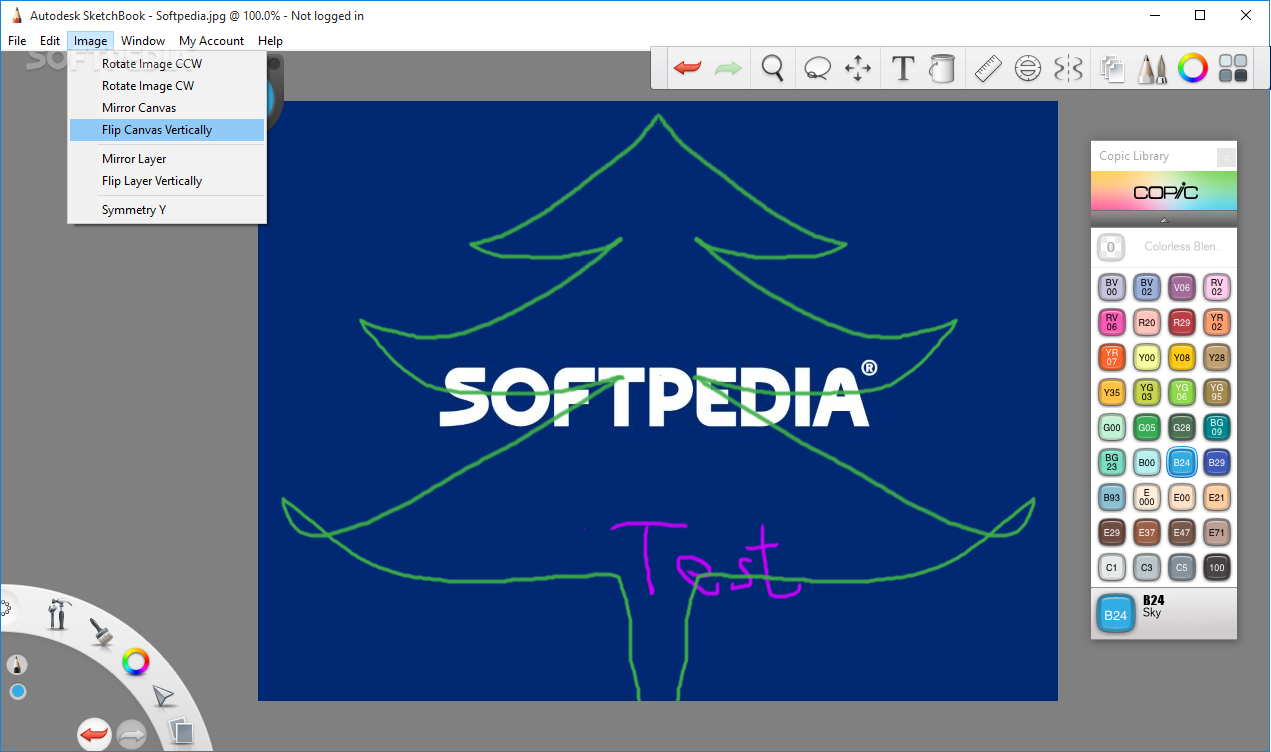Choose Rotate Image CCW
The width and height of the screenshot is (1271, 752).
click(167, 64)
